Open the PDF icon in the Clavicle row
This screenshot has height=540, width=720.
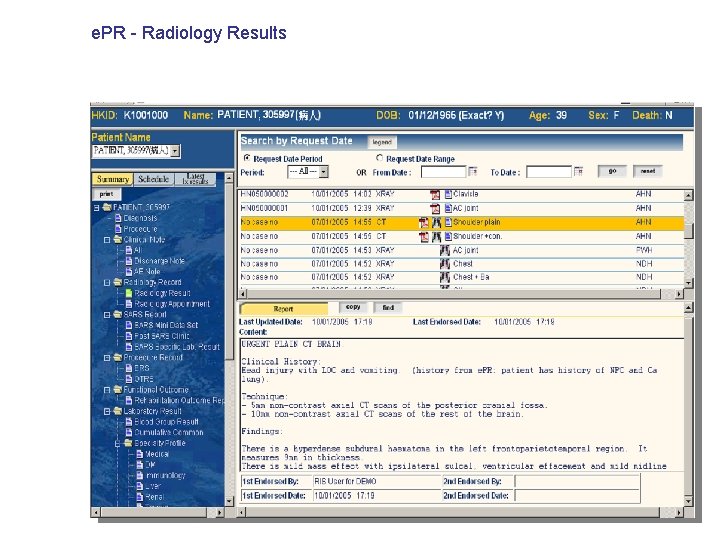(x=435, y=195)
